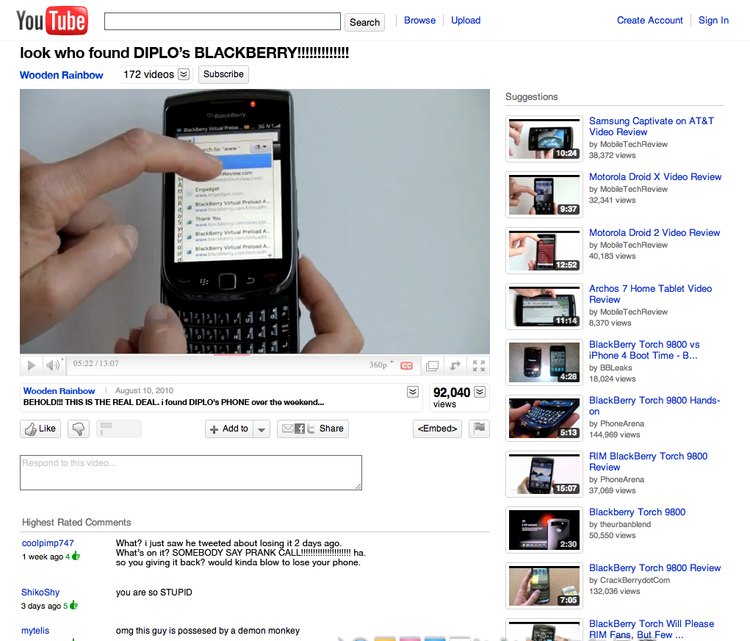750x641 pixels.
Task: Open the Share button
Action: click(x=313, y=429)
